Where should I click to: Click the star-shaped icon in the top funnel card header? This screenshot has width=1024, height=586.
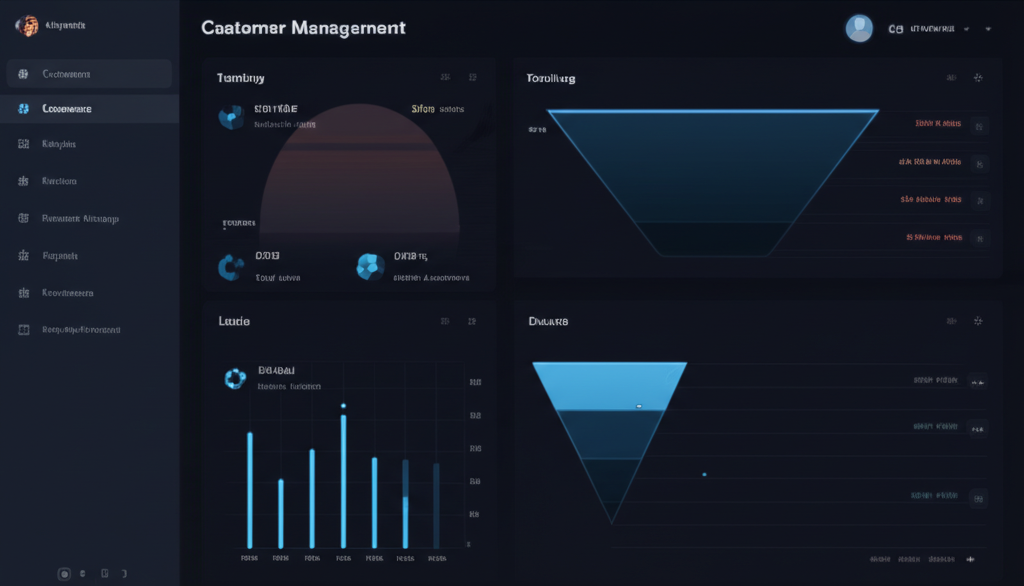(978, 78)
